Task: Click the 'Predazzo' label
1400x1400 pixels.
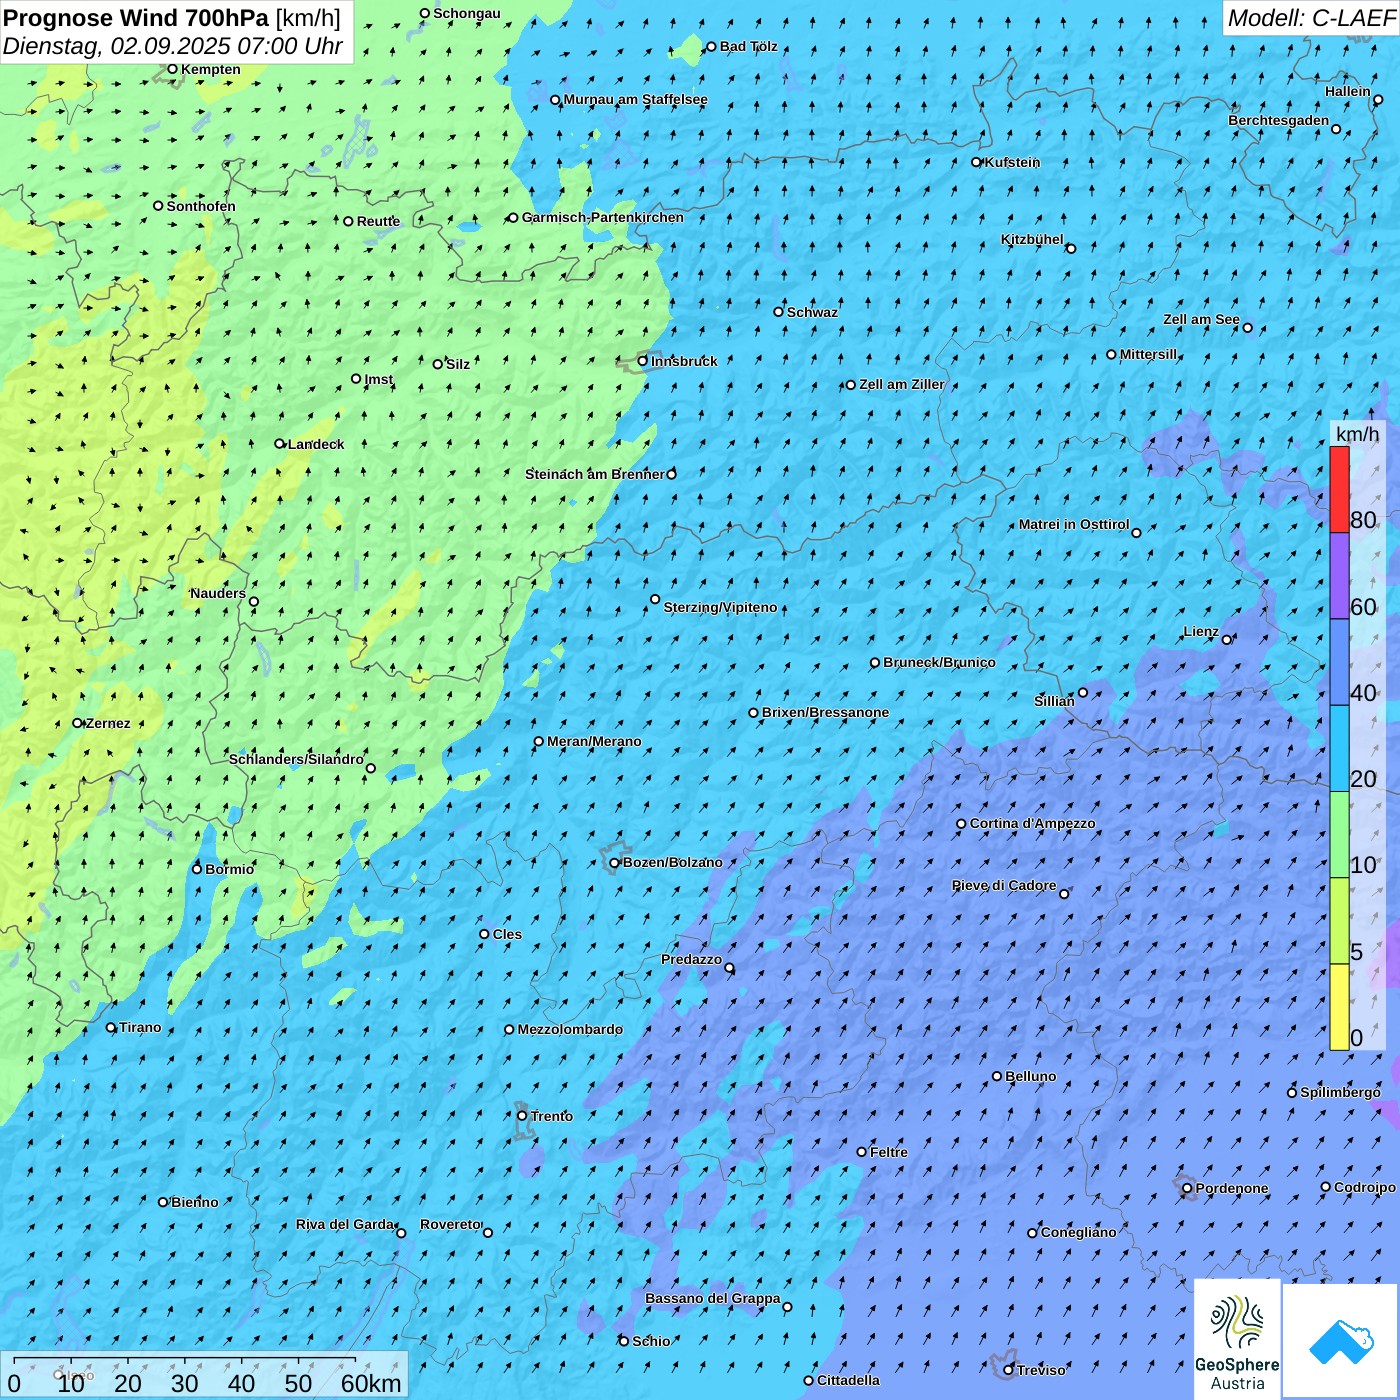Action: [x=691, y=960]
